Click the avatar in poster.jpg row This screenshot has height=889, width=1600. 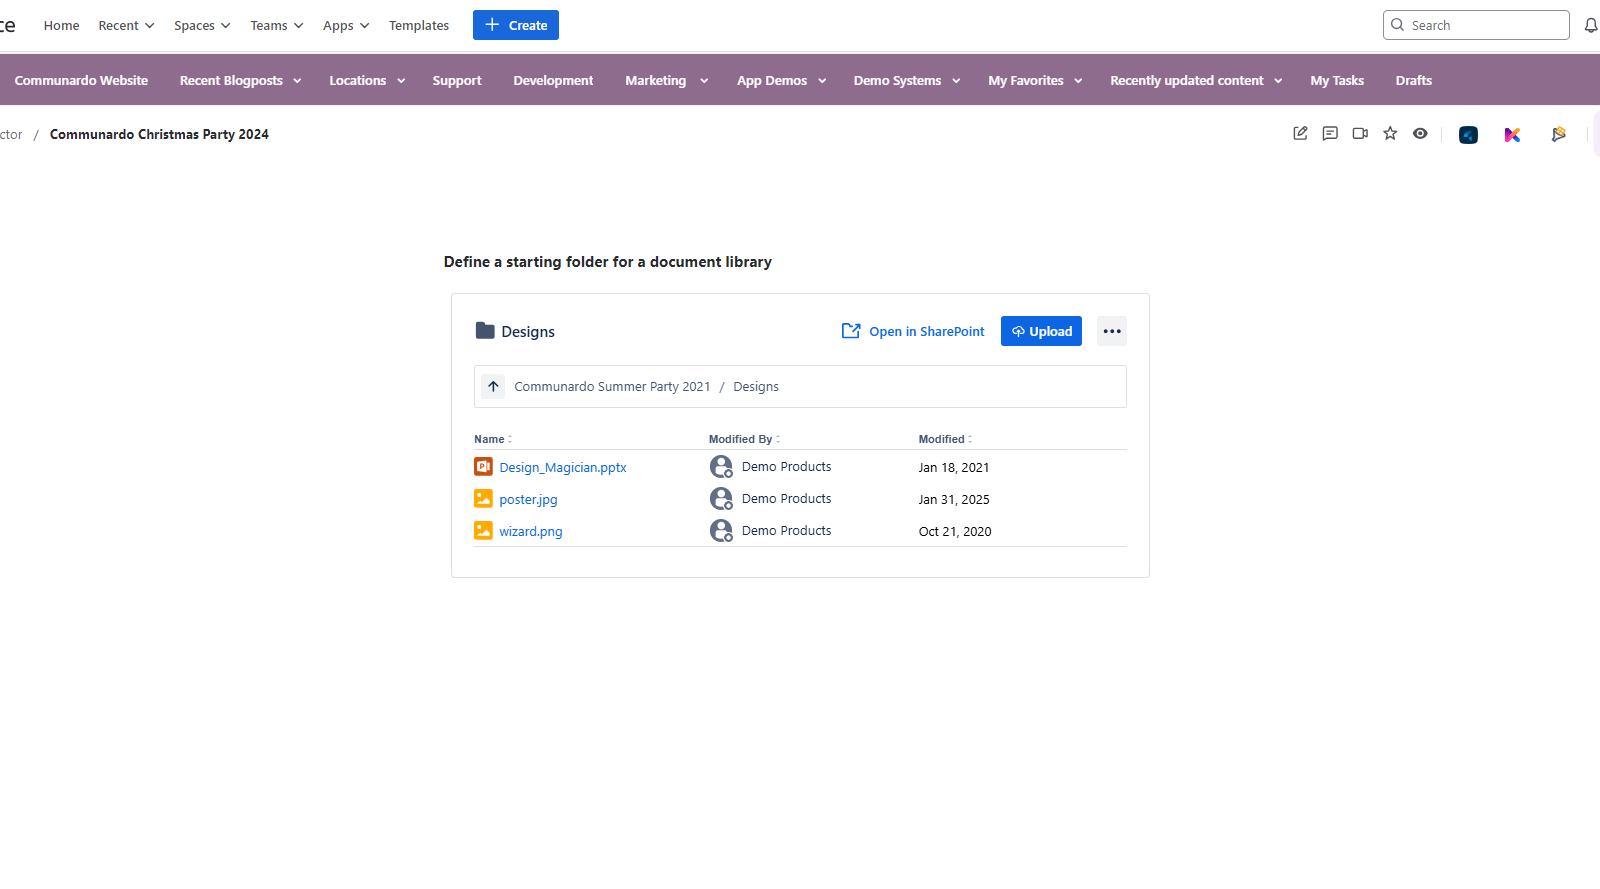[721, 498]
